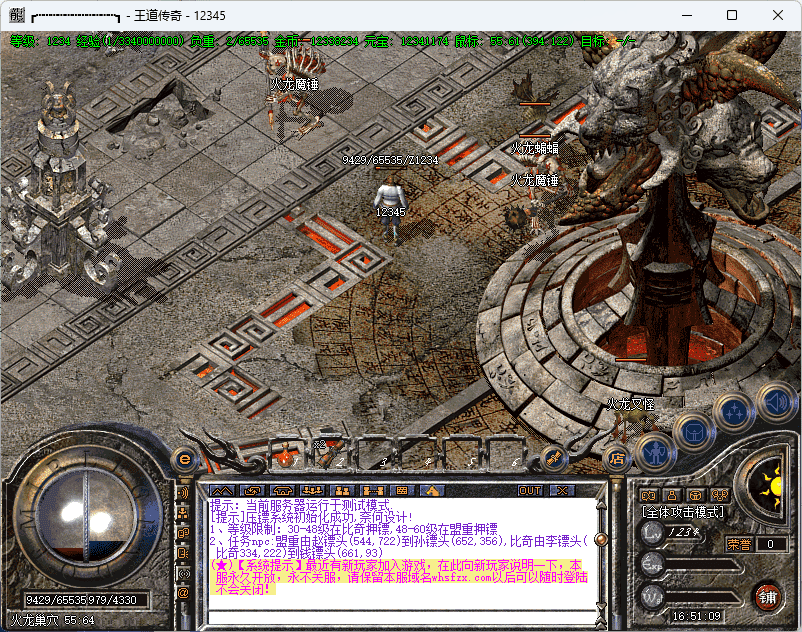The width and height of the screenshot is (802, 632).
Task: Click the single-person icon above attack mode
Action: tap(672, 495)
